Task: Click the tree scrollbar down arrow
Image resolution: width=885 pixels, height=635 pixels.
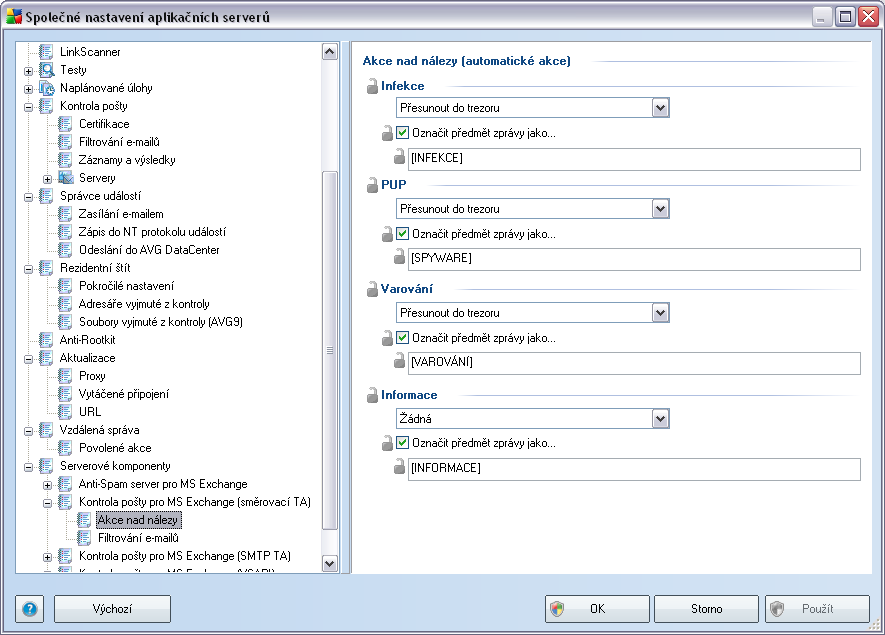Action: coord(330,563)
